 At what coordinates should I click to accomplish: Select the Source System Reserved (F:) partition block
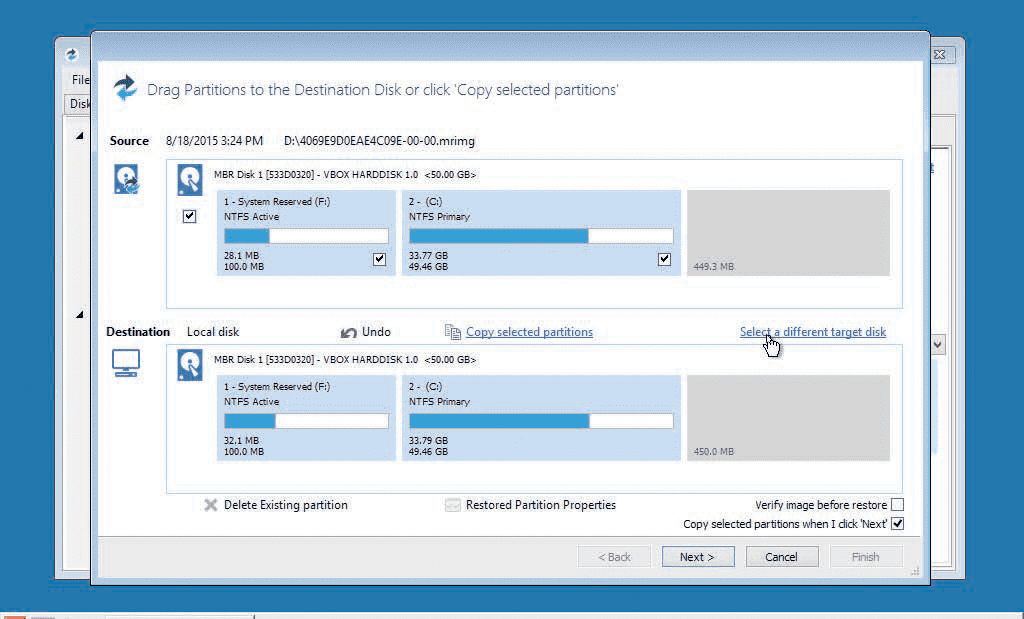(306, 232)
